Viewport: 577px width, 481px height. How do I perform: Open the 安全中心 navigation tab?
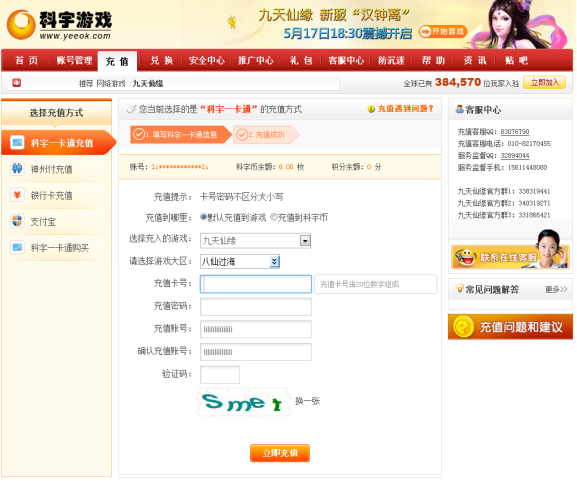click(206, 60)
